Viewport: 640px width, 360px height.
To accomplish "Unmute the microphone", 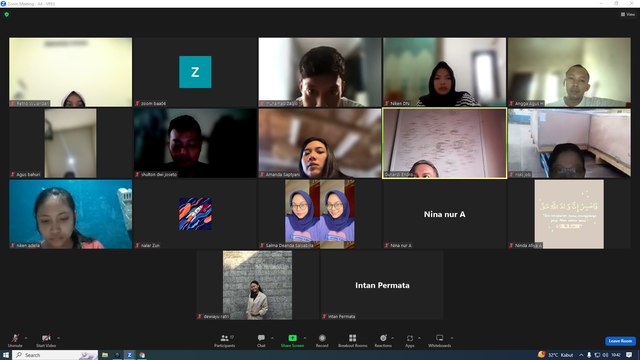I will coord(15,340).
